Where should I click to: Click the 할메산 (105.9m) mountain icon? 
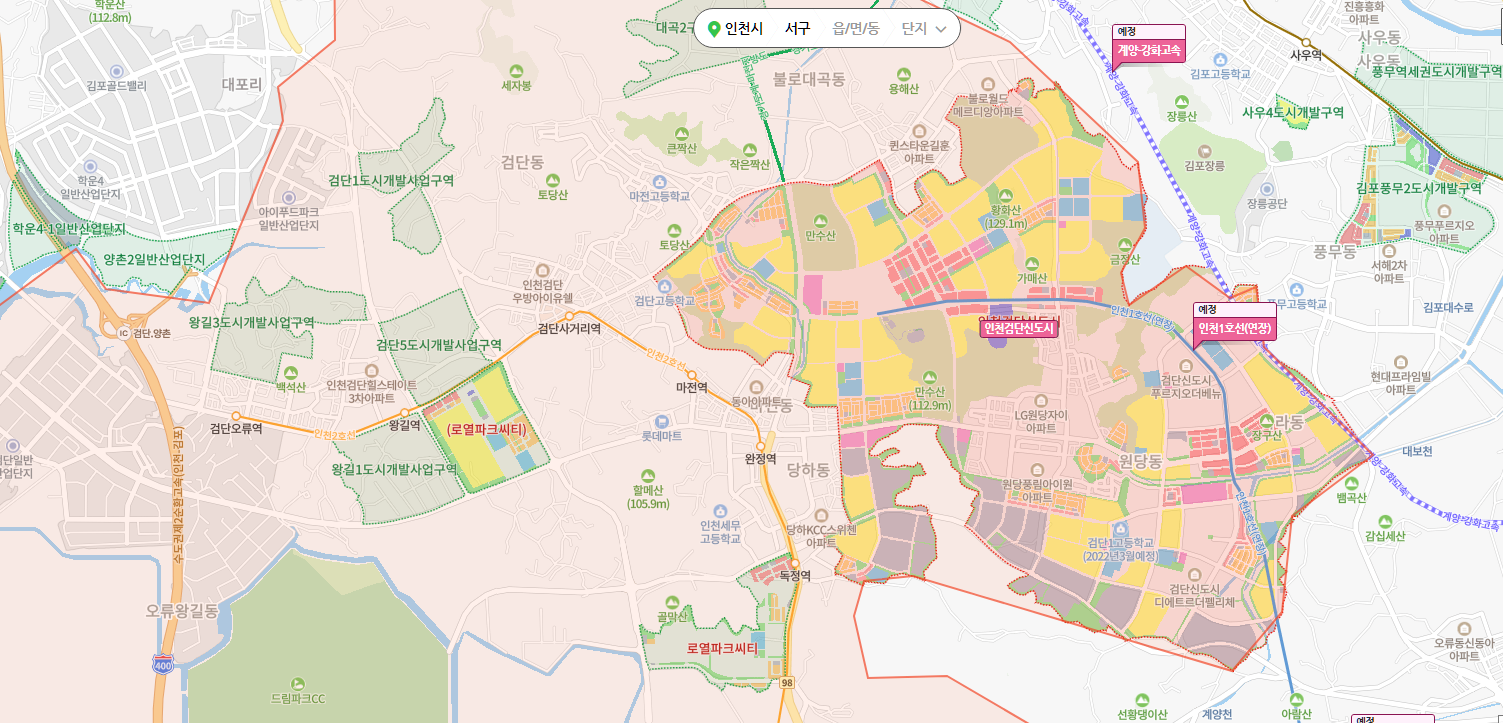coord(647,474)
